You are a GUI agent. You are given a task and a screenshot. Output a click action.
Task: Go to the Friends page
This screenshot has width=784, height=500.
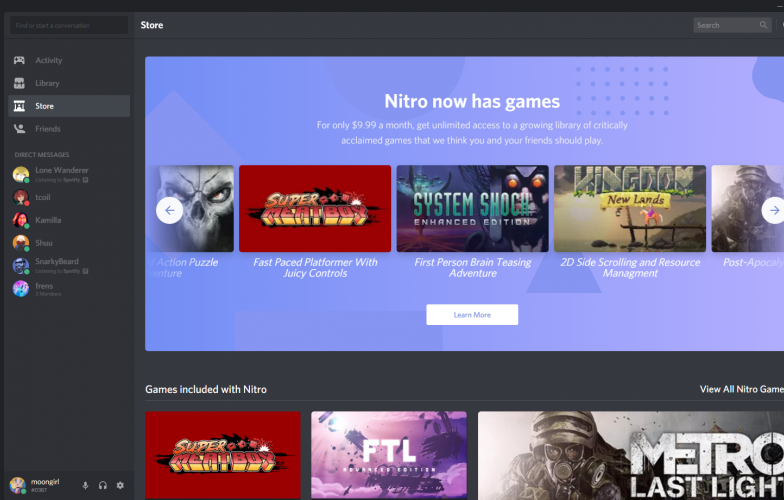coord(47,129)
